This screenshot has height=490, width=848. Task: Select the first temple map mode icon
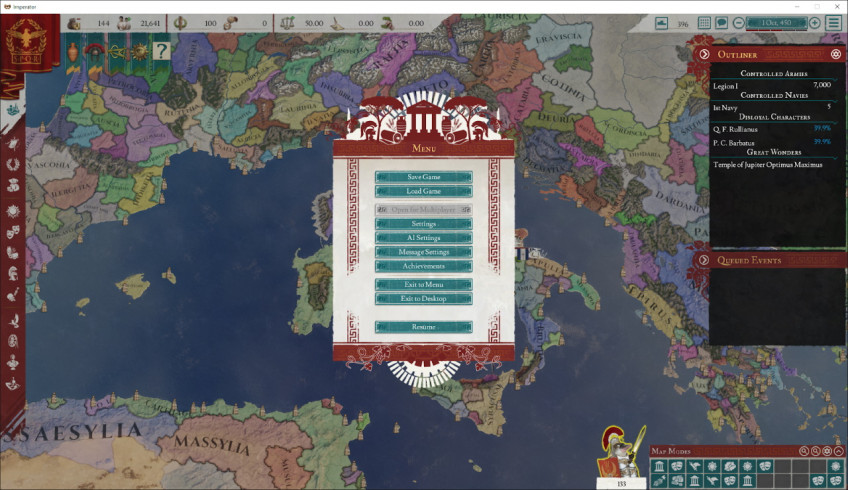coord(659,466)
